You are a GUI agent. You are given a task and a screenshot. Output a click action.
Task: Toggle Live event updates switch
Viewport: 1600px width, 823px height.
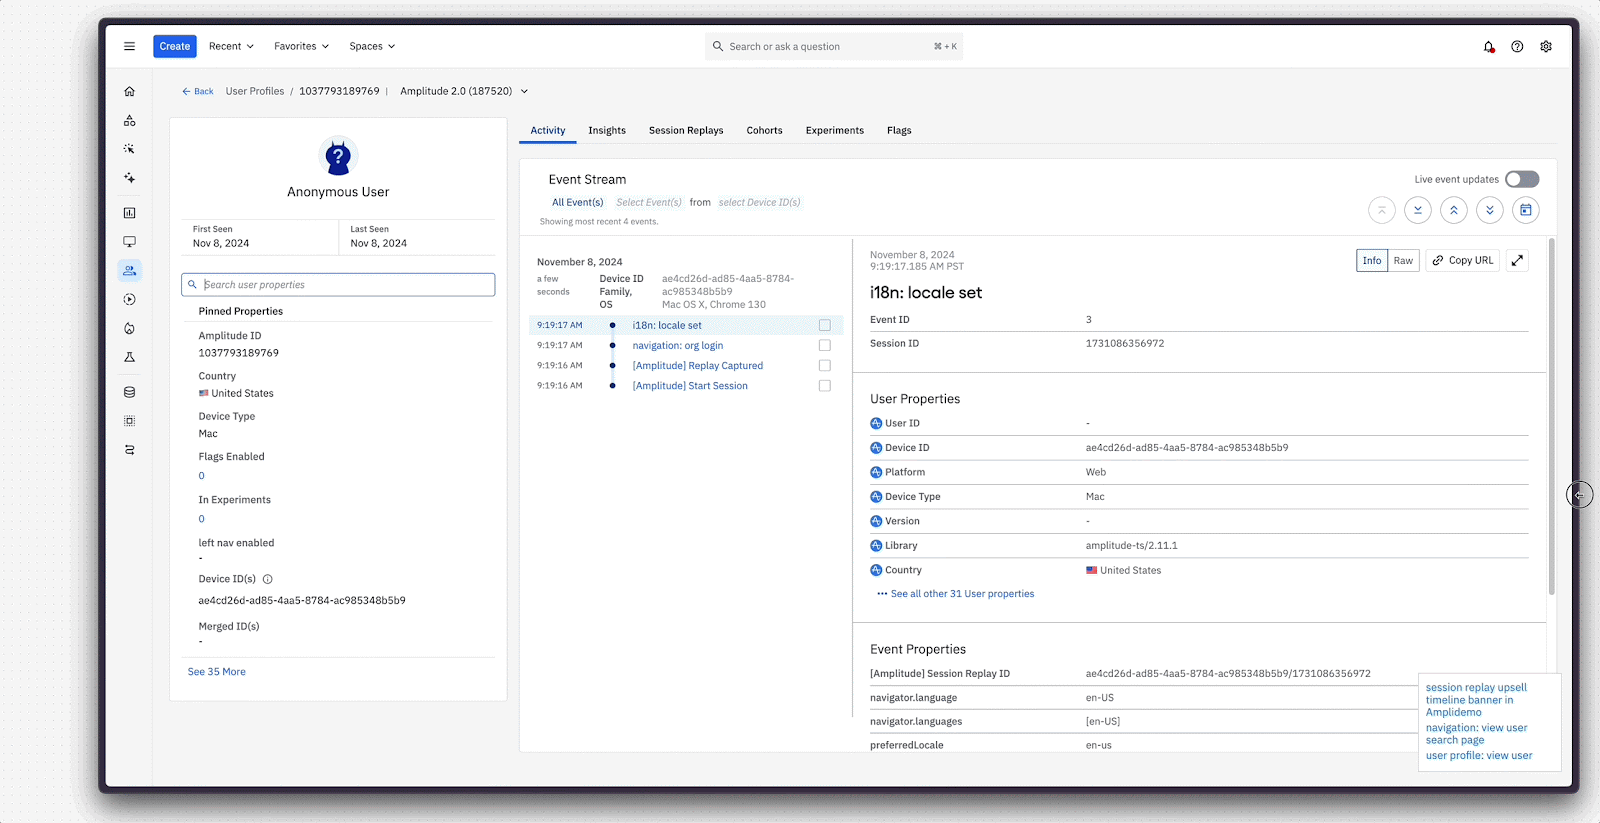[x=1522, y=179]
